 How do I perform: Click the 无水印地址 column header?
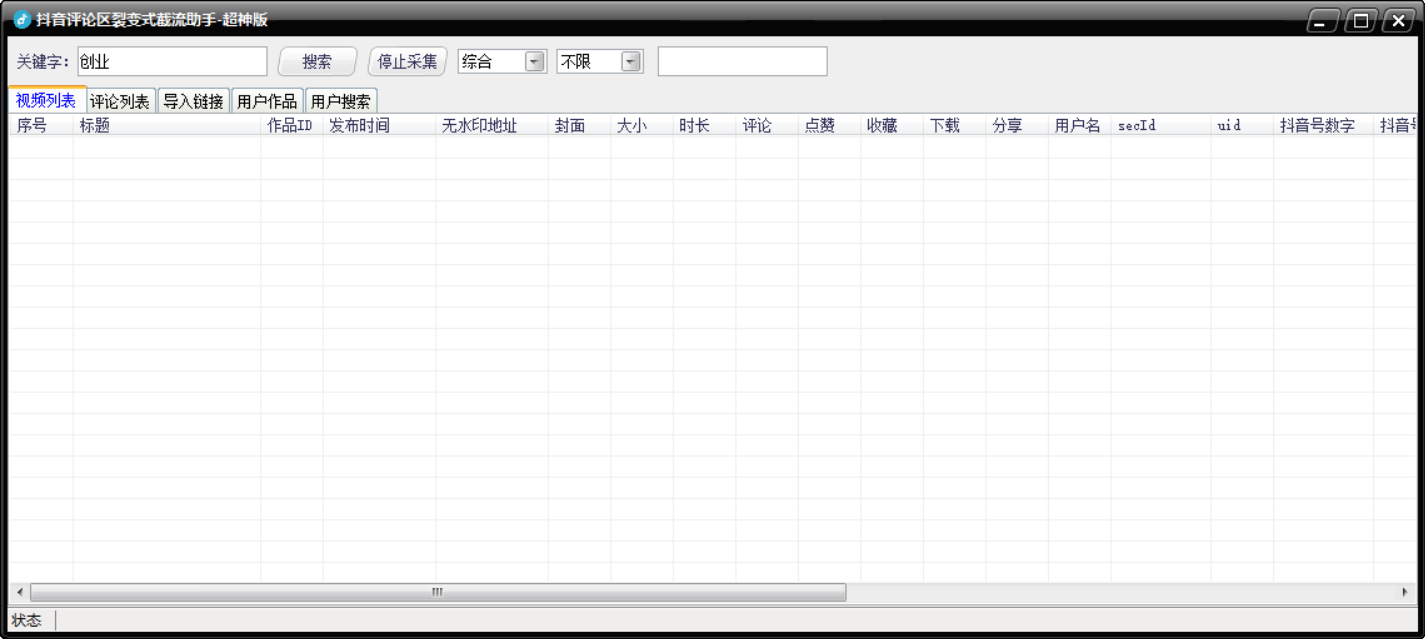pos(492,125)
